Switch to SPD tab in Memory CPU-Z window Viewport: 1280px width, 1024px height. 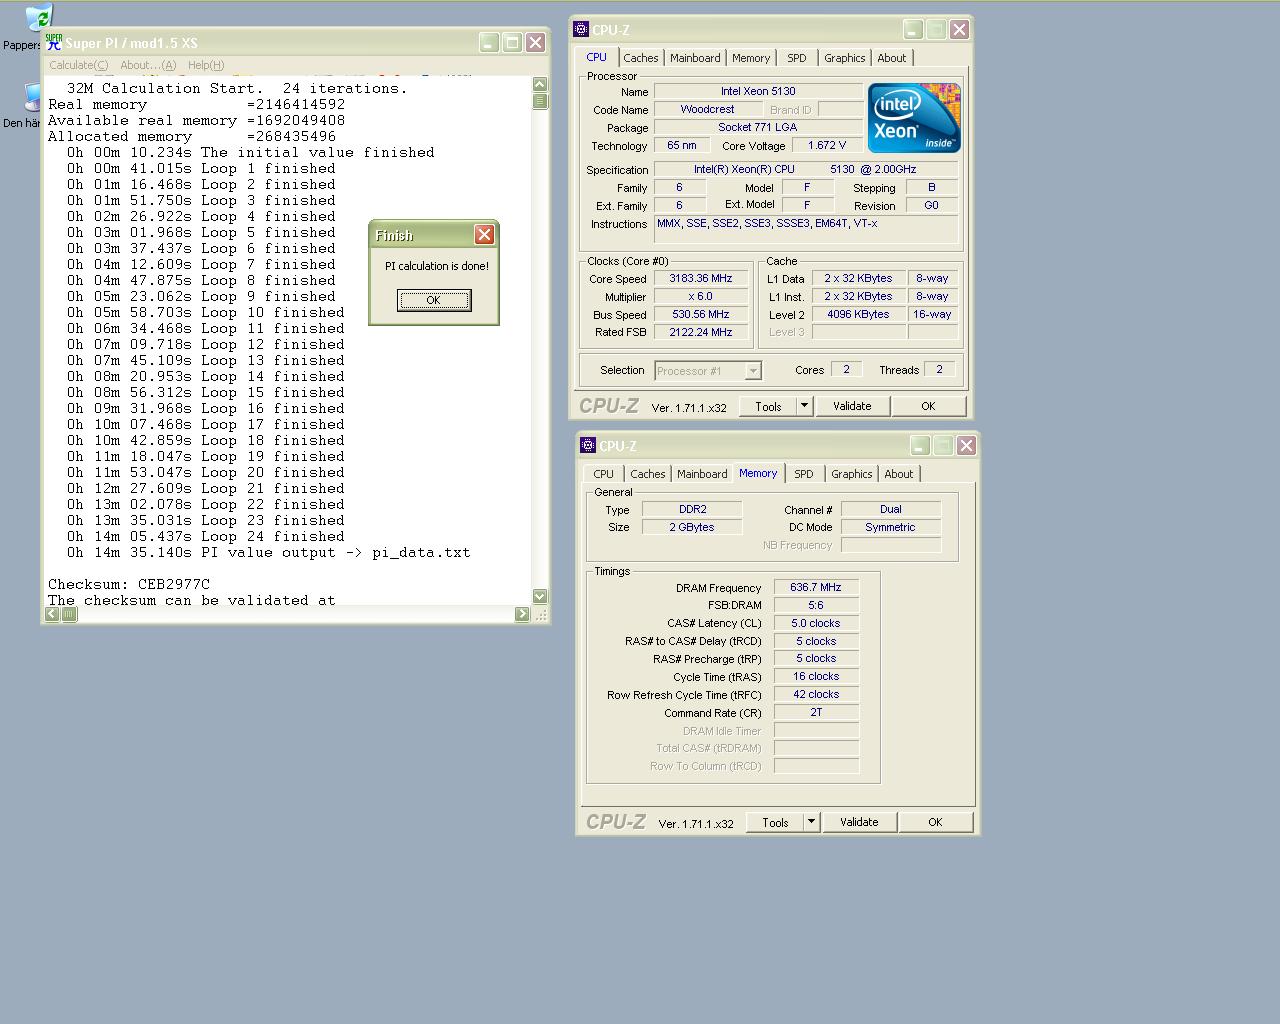[804, 474]
